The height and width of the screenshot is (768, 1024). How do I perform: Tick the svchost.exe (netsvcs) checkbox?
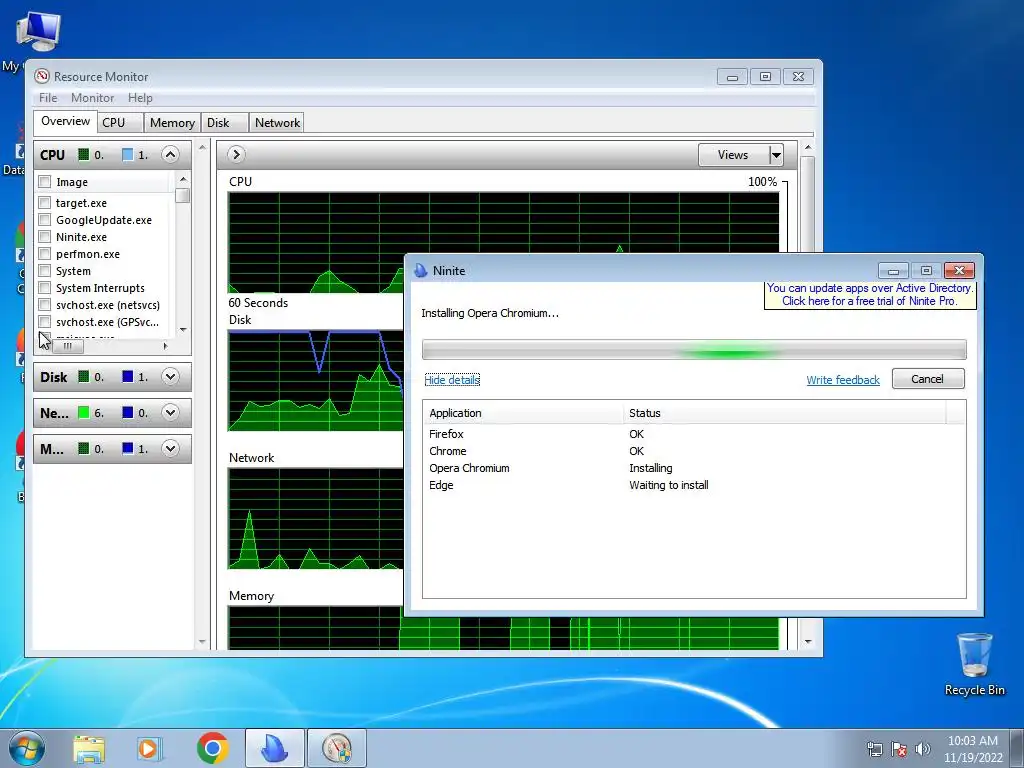(44, 304)
